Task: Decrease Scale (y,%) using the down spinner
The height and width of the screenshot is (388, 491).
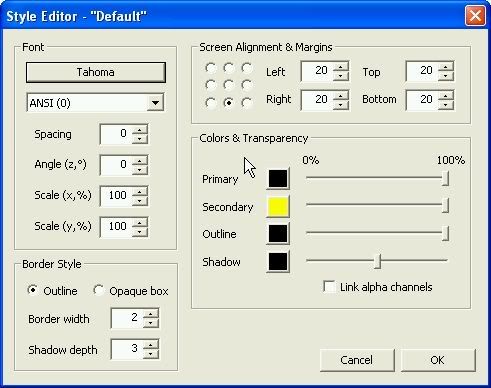Action: point(140,232)
